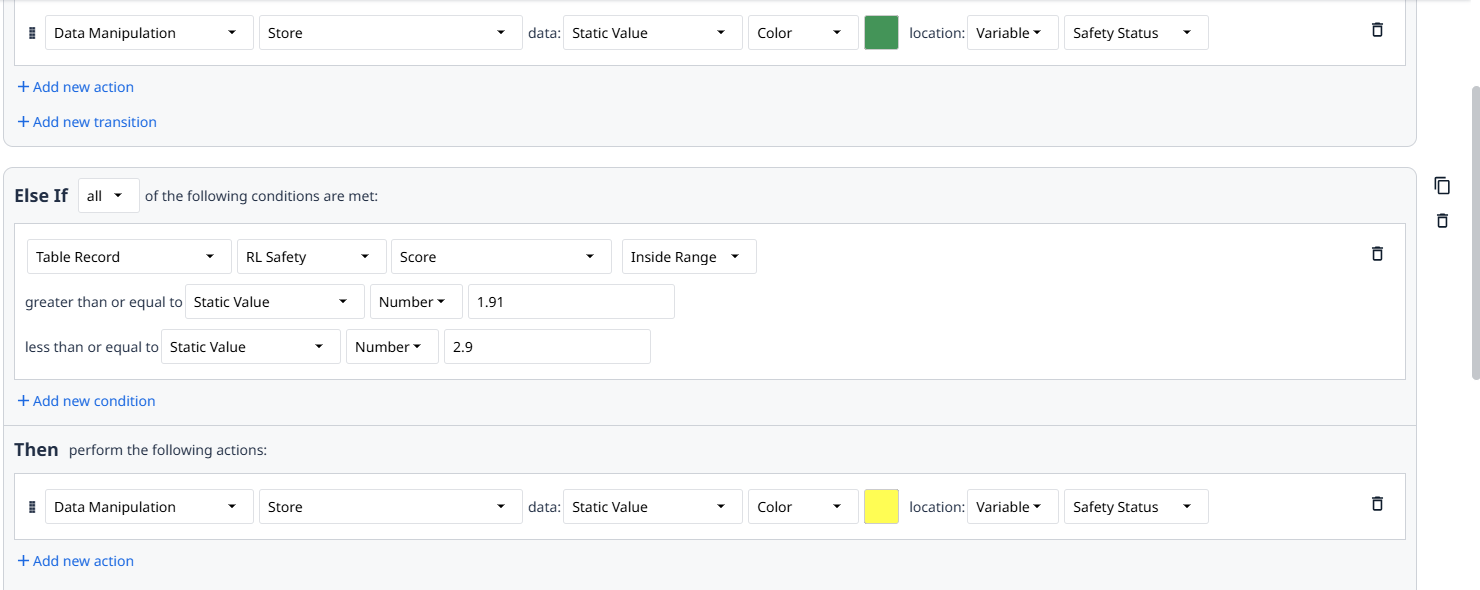
Task: Click the yellow color swatch
Action: [x=881, y=507]
